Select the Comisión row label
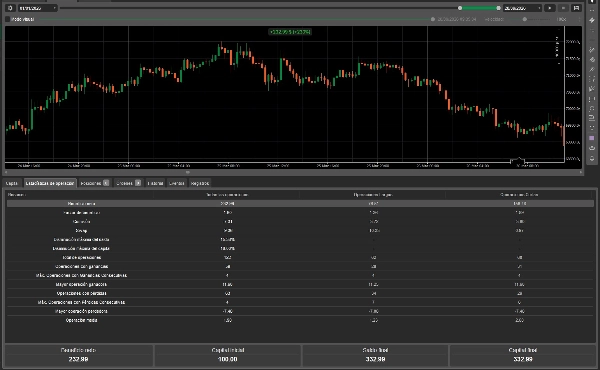 tap(81, 222)
